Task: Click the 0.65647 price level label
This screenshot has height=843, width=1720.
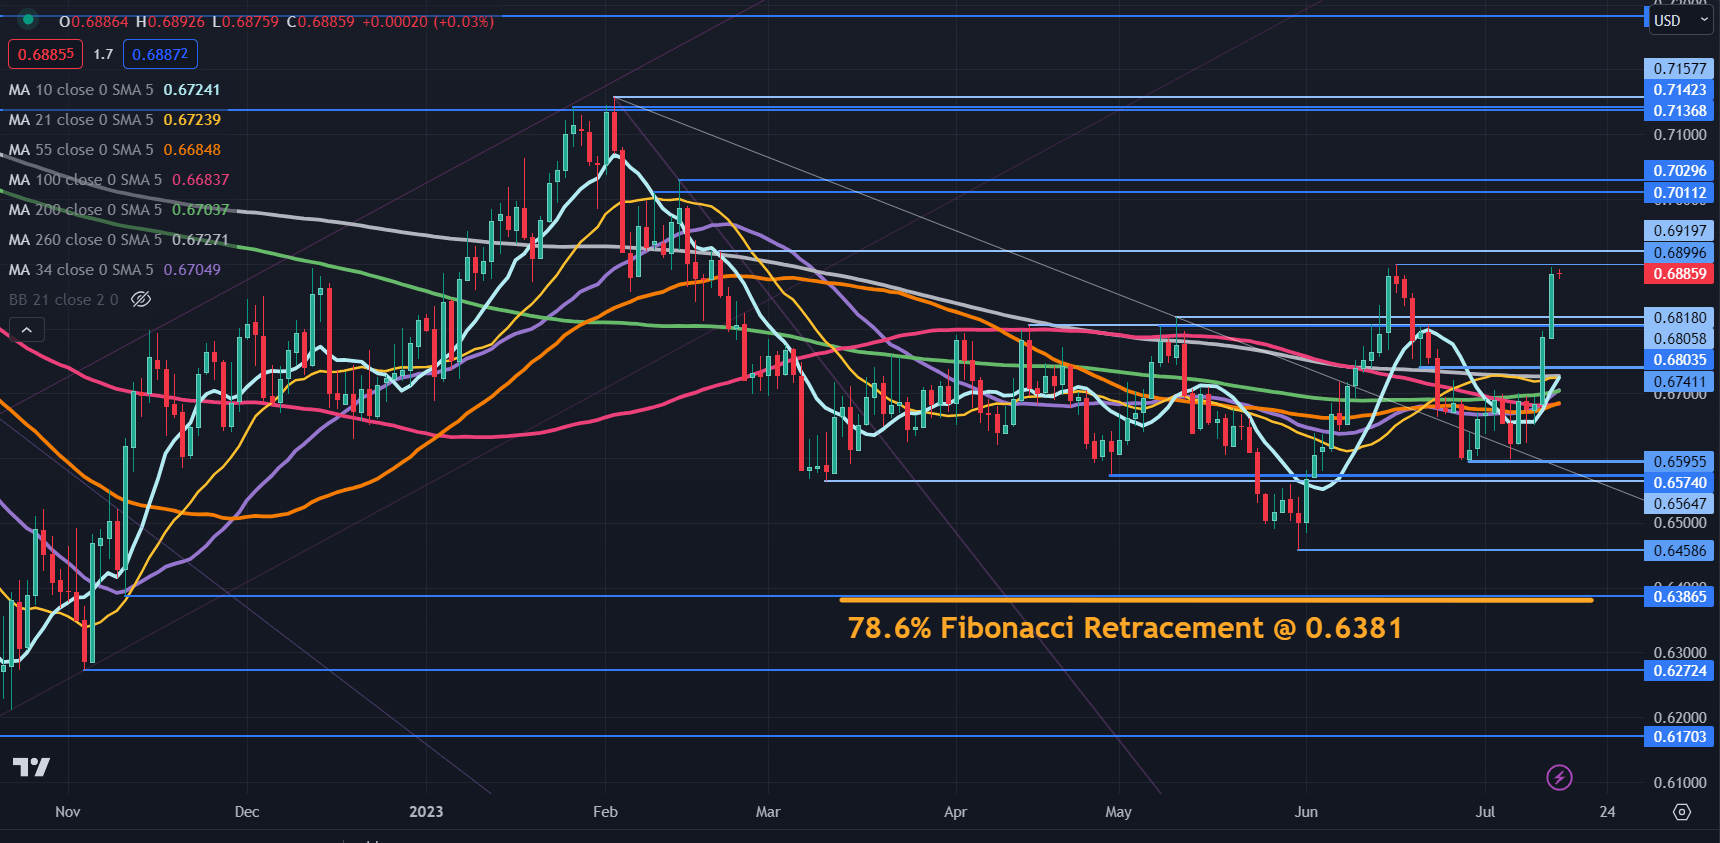Action: click(1679, 503)
